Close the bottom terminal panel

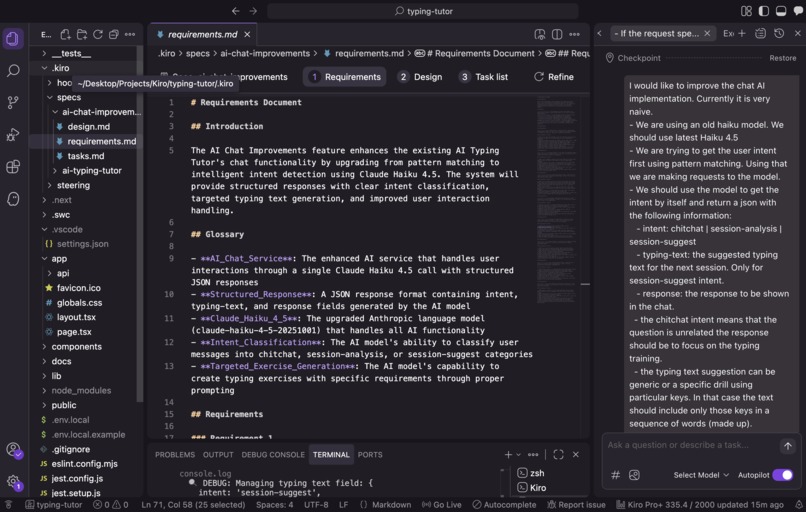coord(576,454)
